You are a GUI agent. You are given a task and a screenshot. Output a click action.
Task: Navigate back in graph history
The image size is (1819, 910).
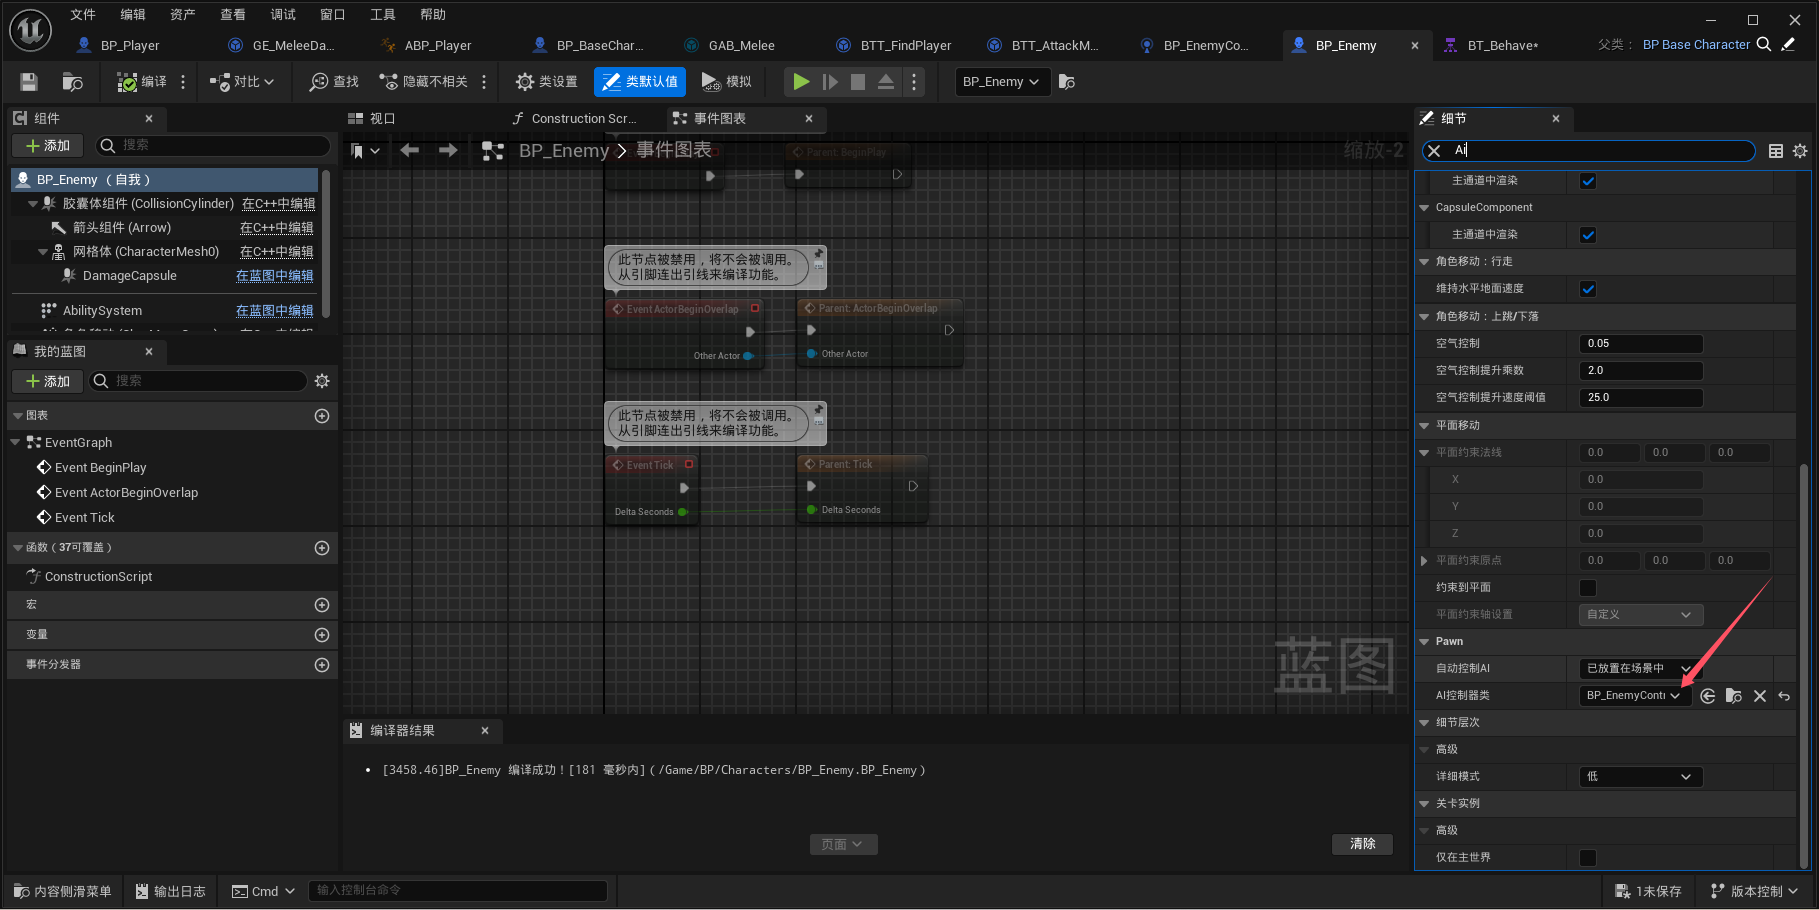coord(409,150)
